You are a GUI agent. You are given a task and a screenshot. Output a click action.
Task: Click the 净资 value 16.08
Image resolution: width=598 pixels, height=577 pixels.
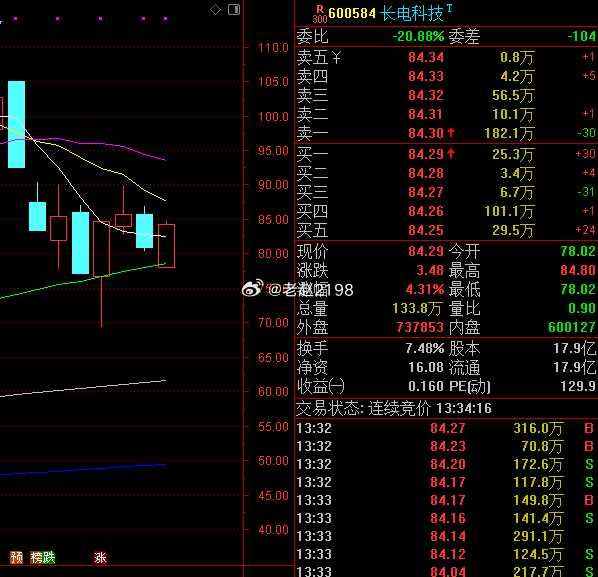tap(426, 367)
